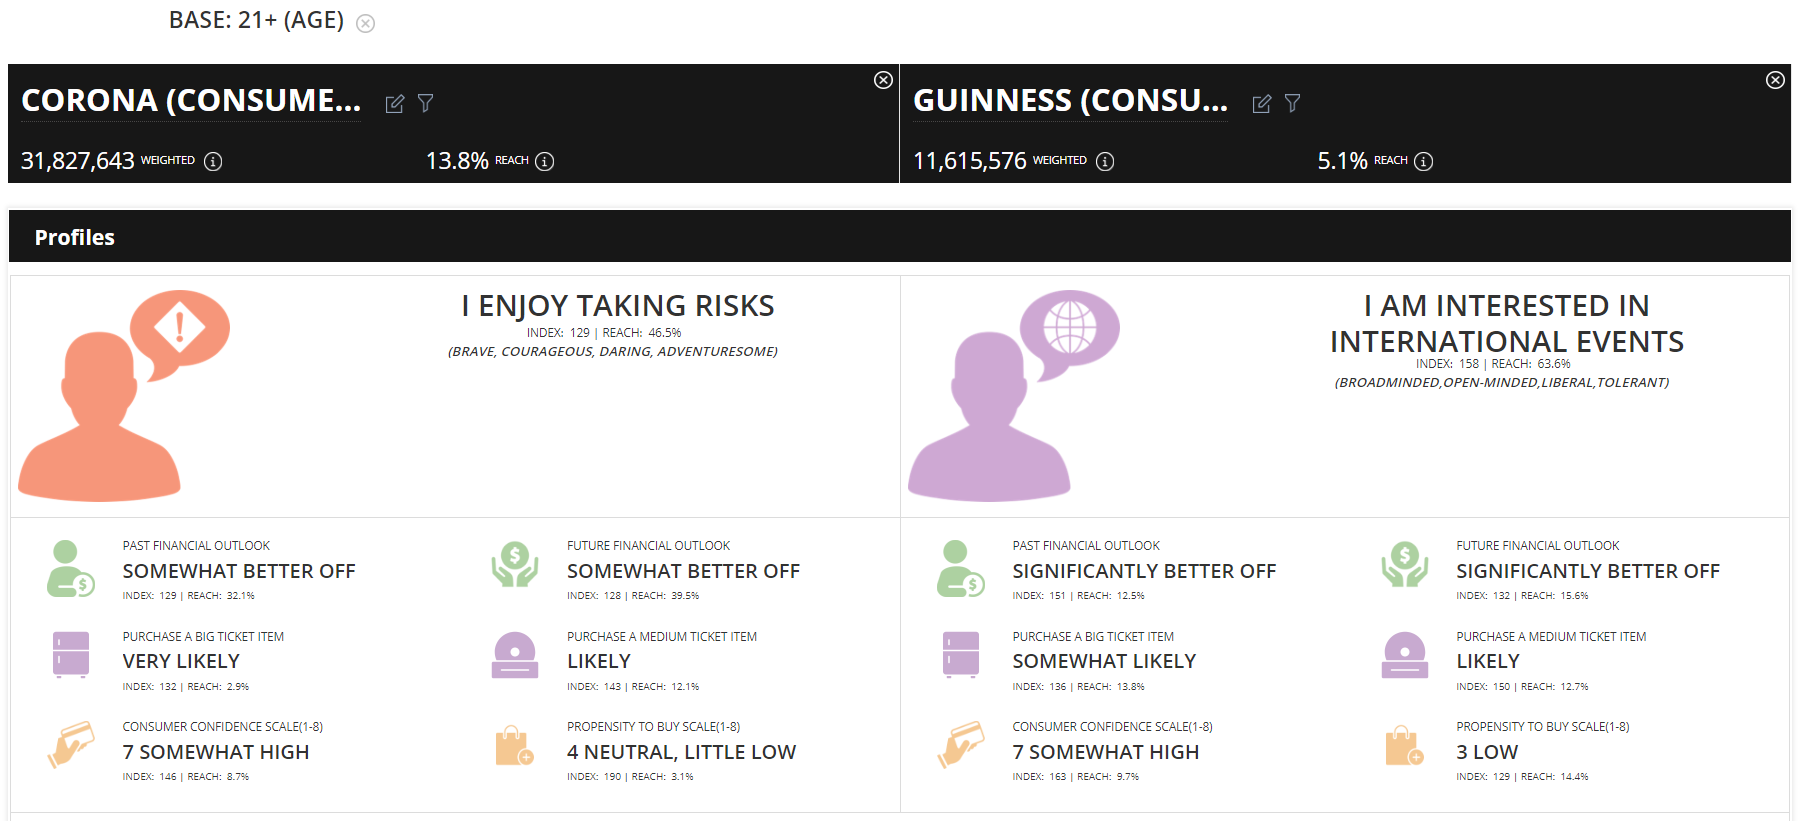Open filter for Guinness segment
Screen dimensions: 1802x821
coord(1293,103)
